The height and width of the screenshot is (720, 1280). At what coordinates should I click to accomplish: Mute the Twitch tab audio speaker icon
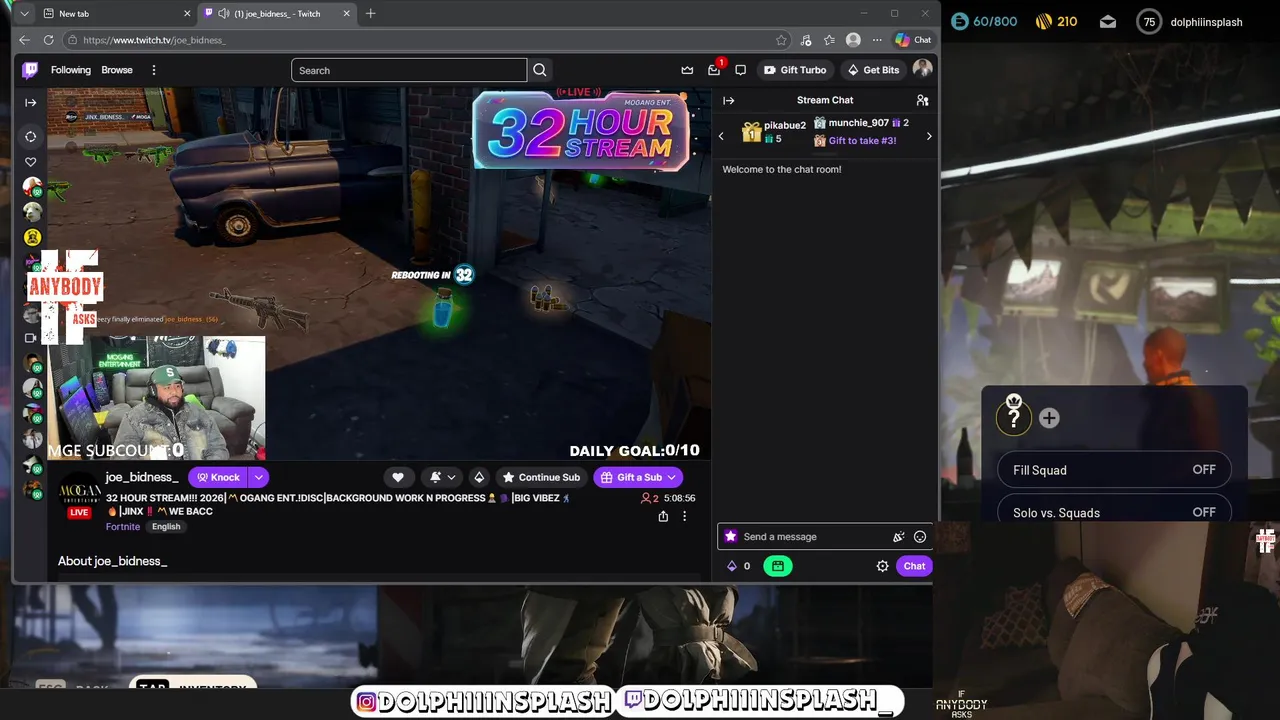tap(223, 14)
